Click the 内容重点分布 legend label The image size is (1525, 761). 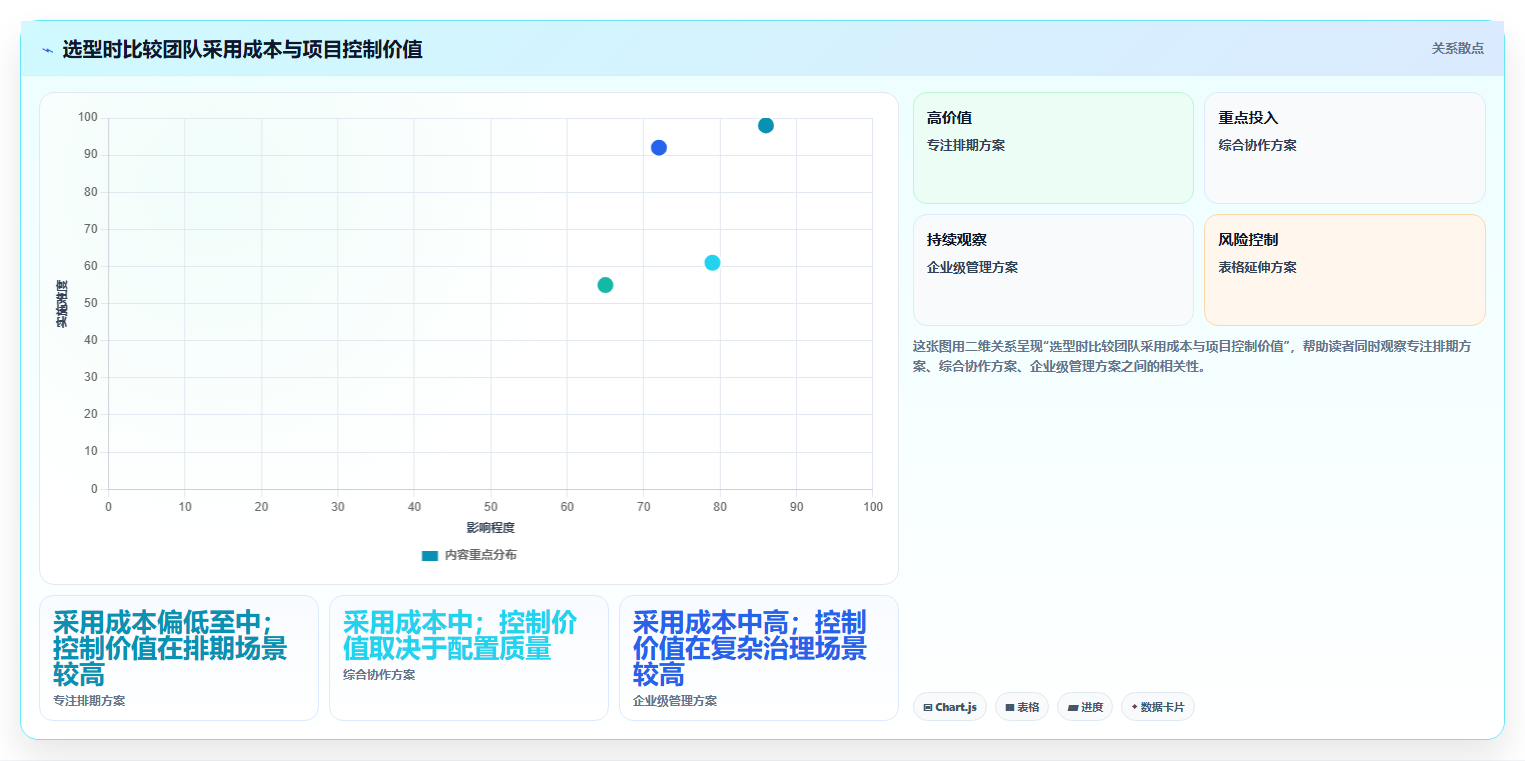point(481,555)
